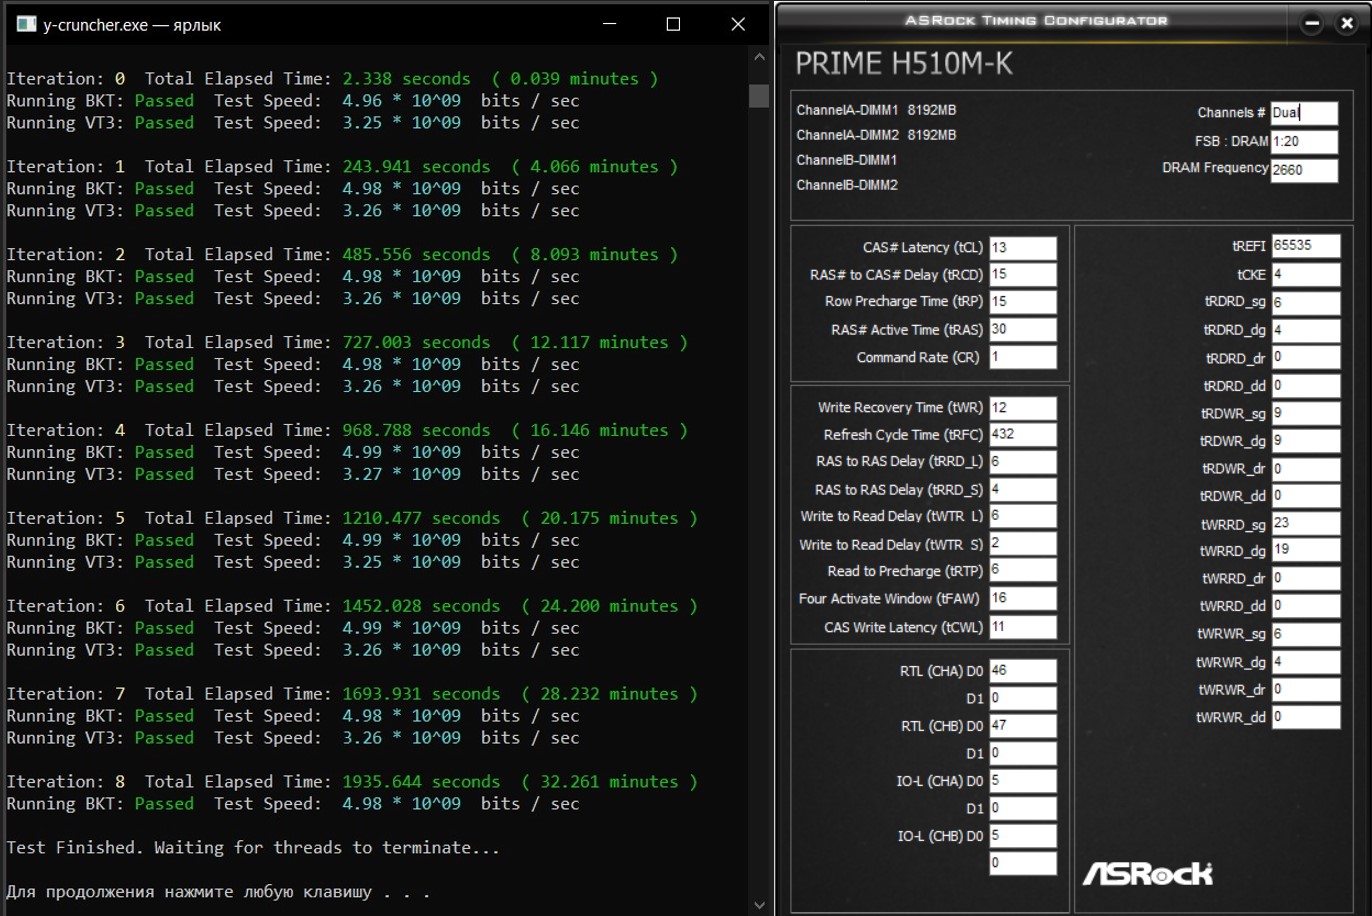This screenshot has width=1372, height=916.
Task: Click the Command Rate (CR) field
Action: point(1023,357)
